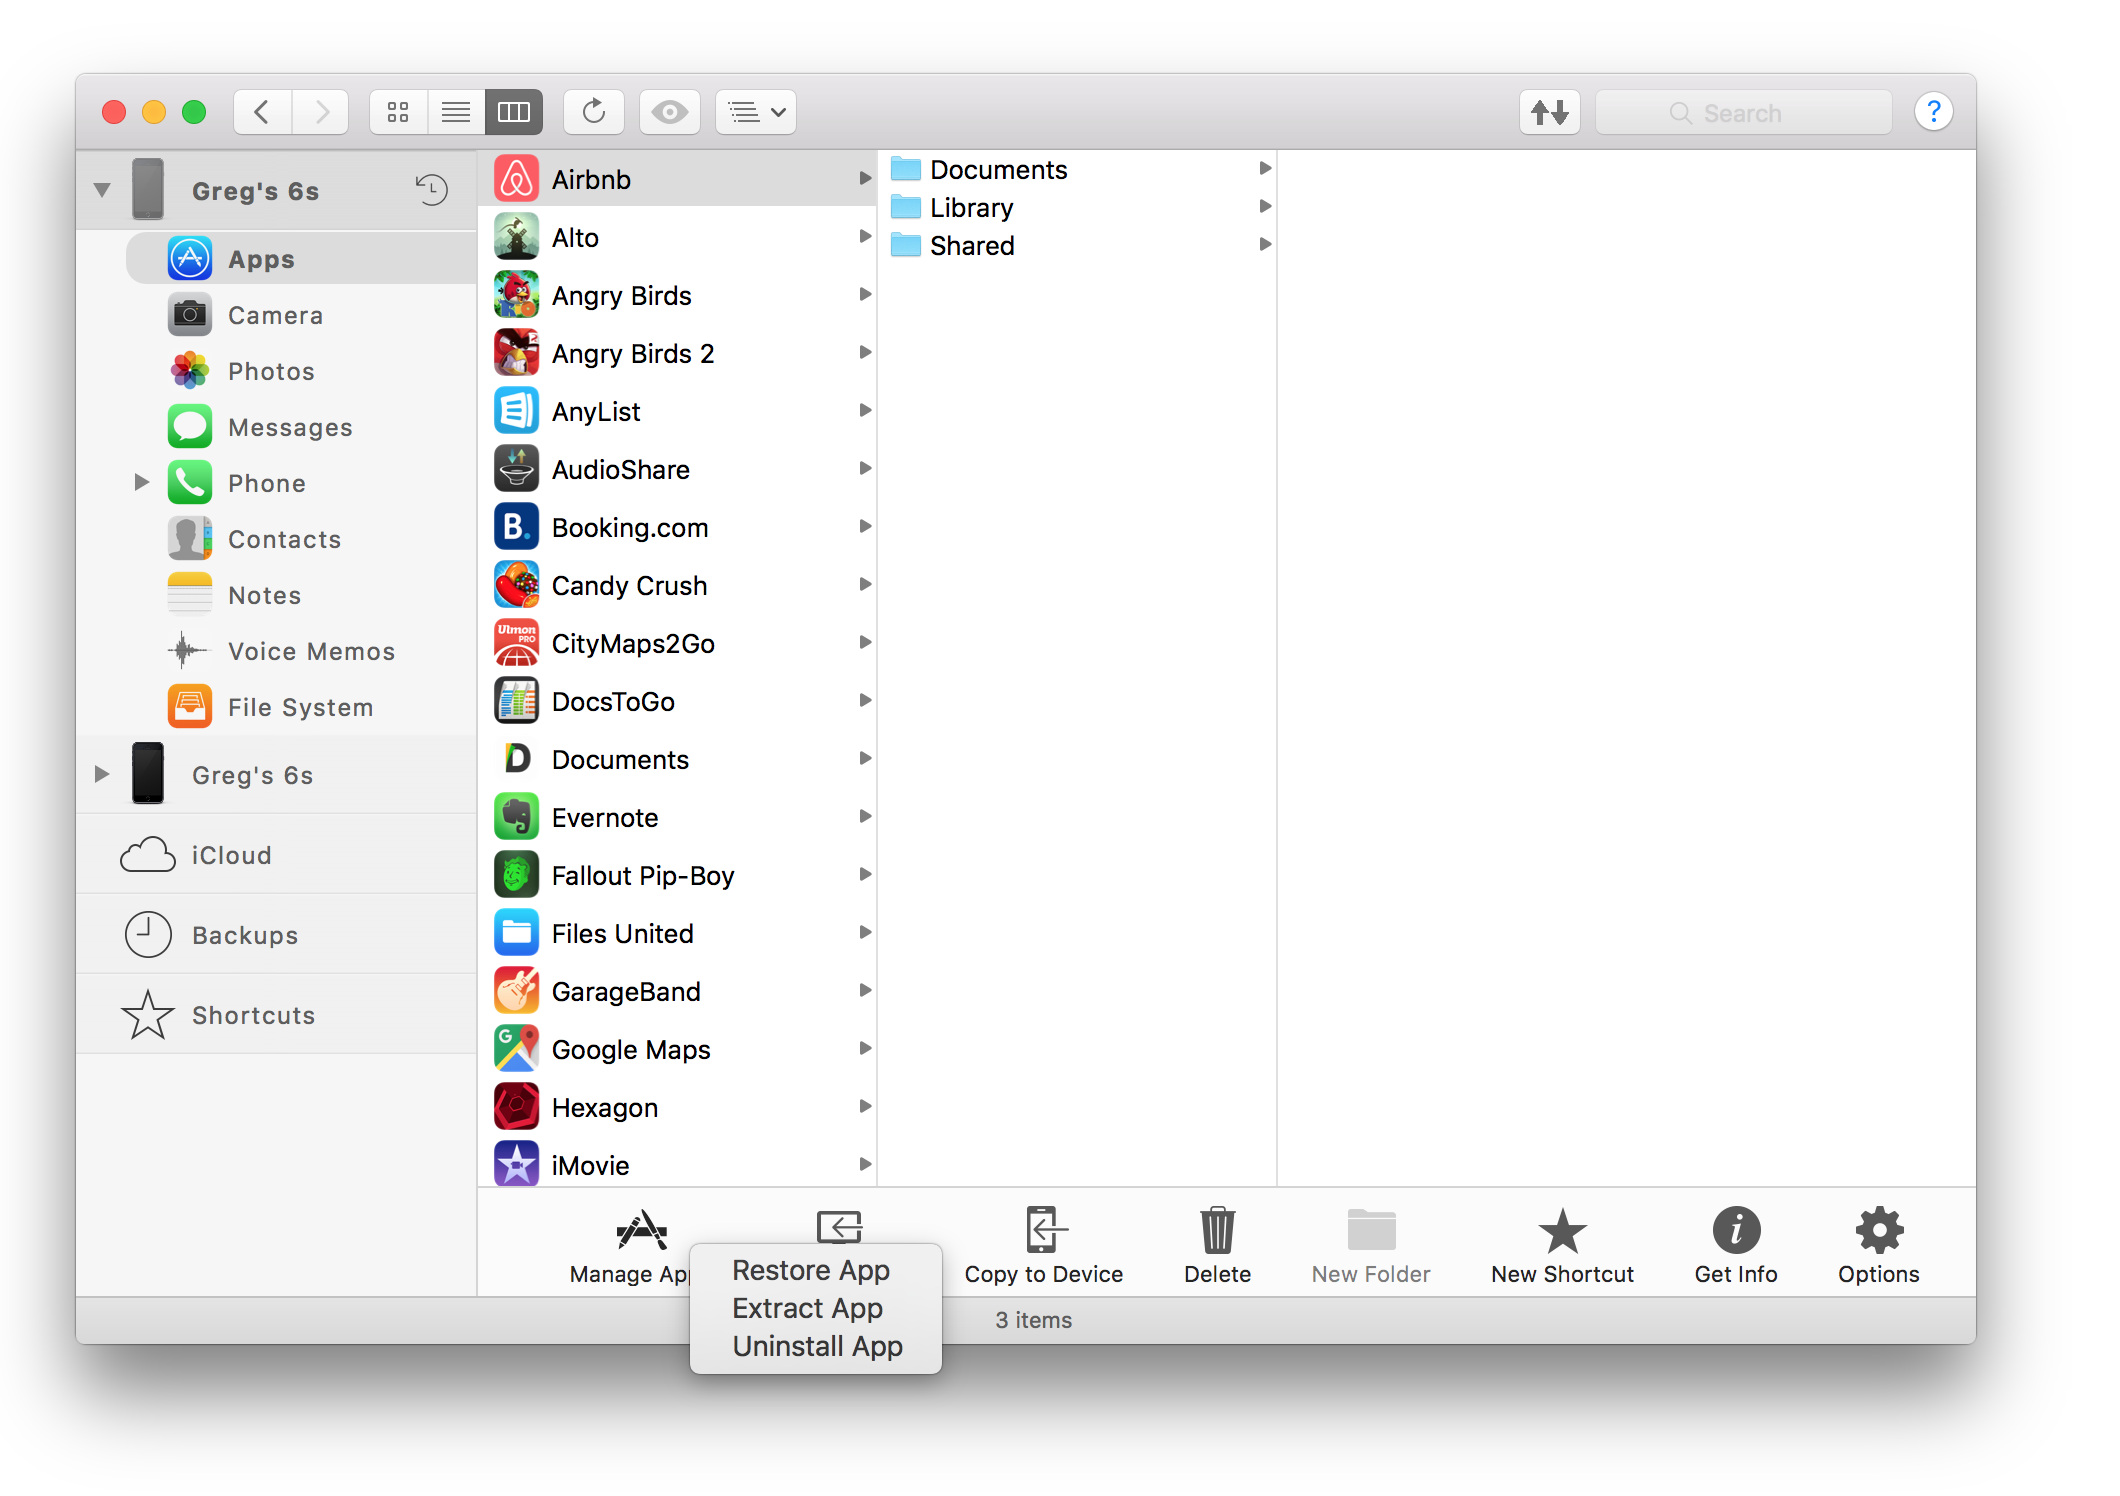Click the Evernote app icon
The image size is (2120, 1496).
[518, 816]
